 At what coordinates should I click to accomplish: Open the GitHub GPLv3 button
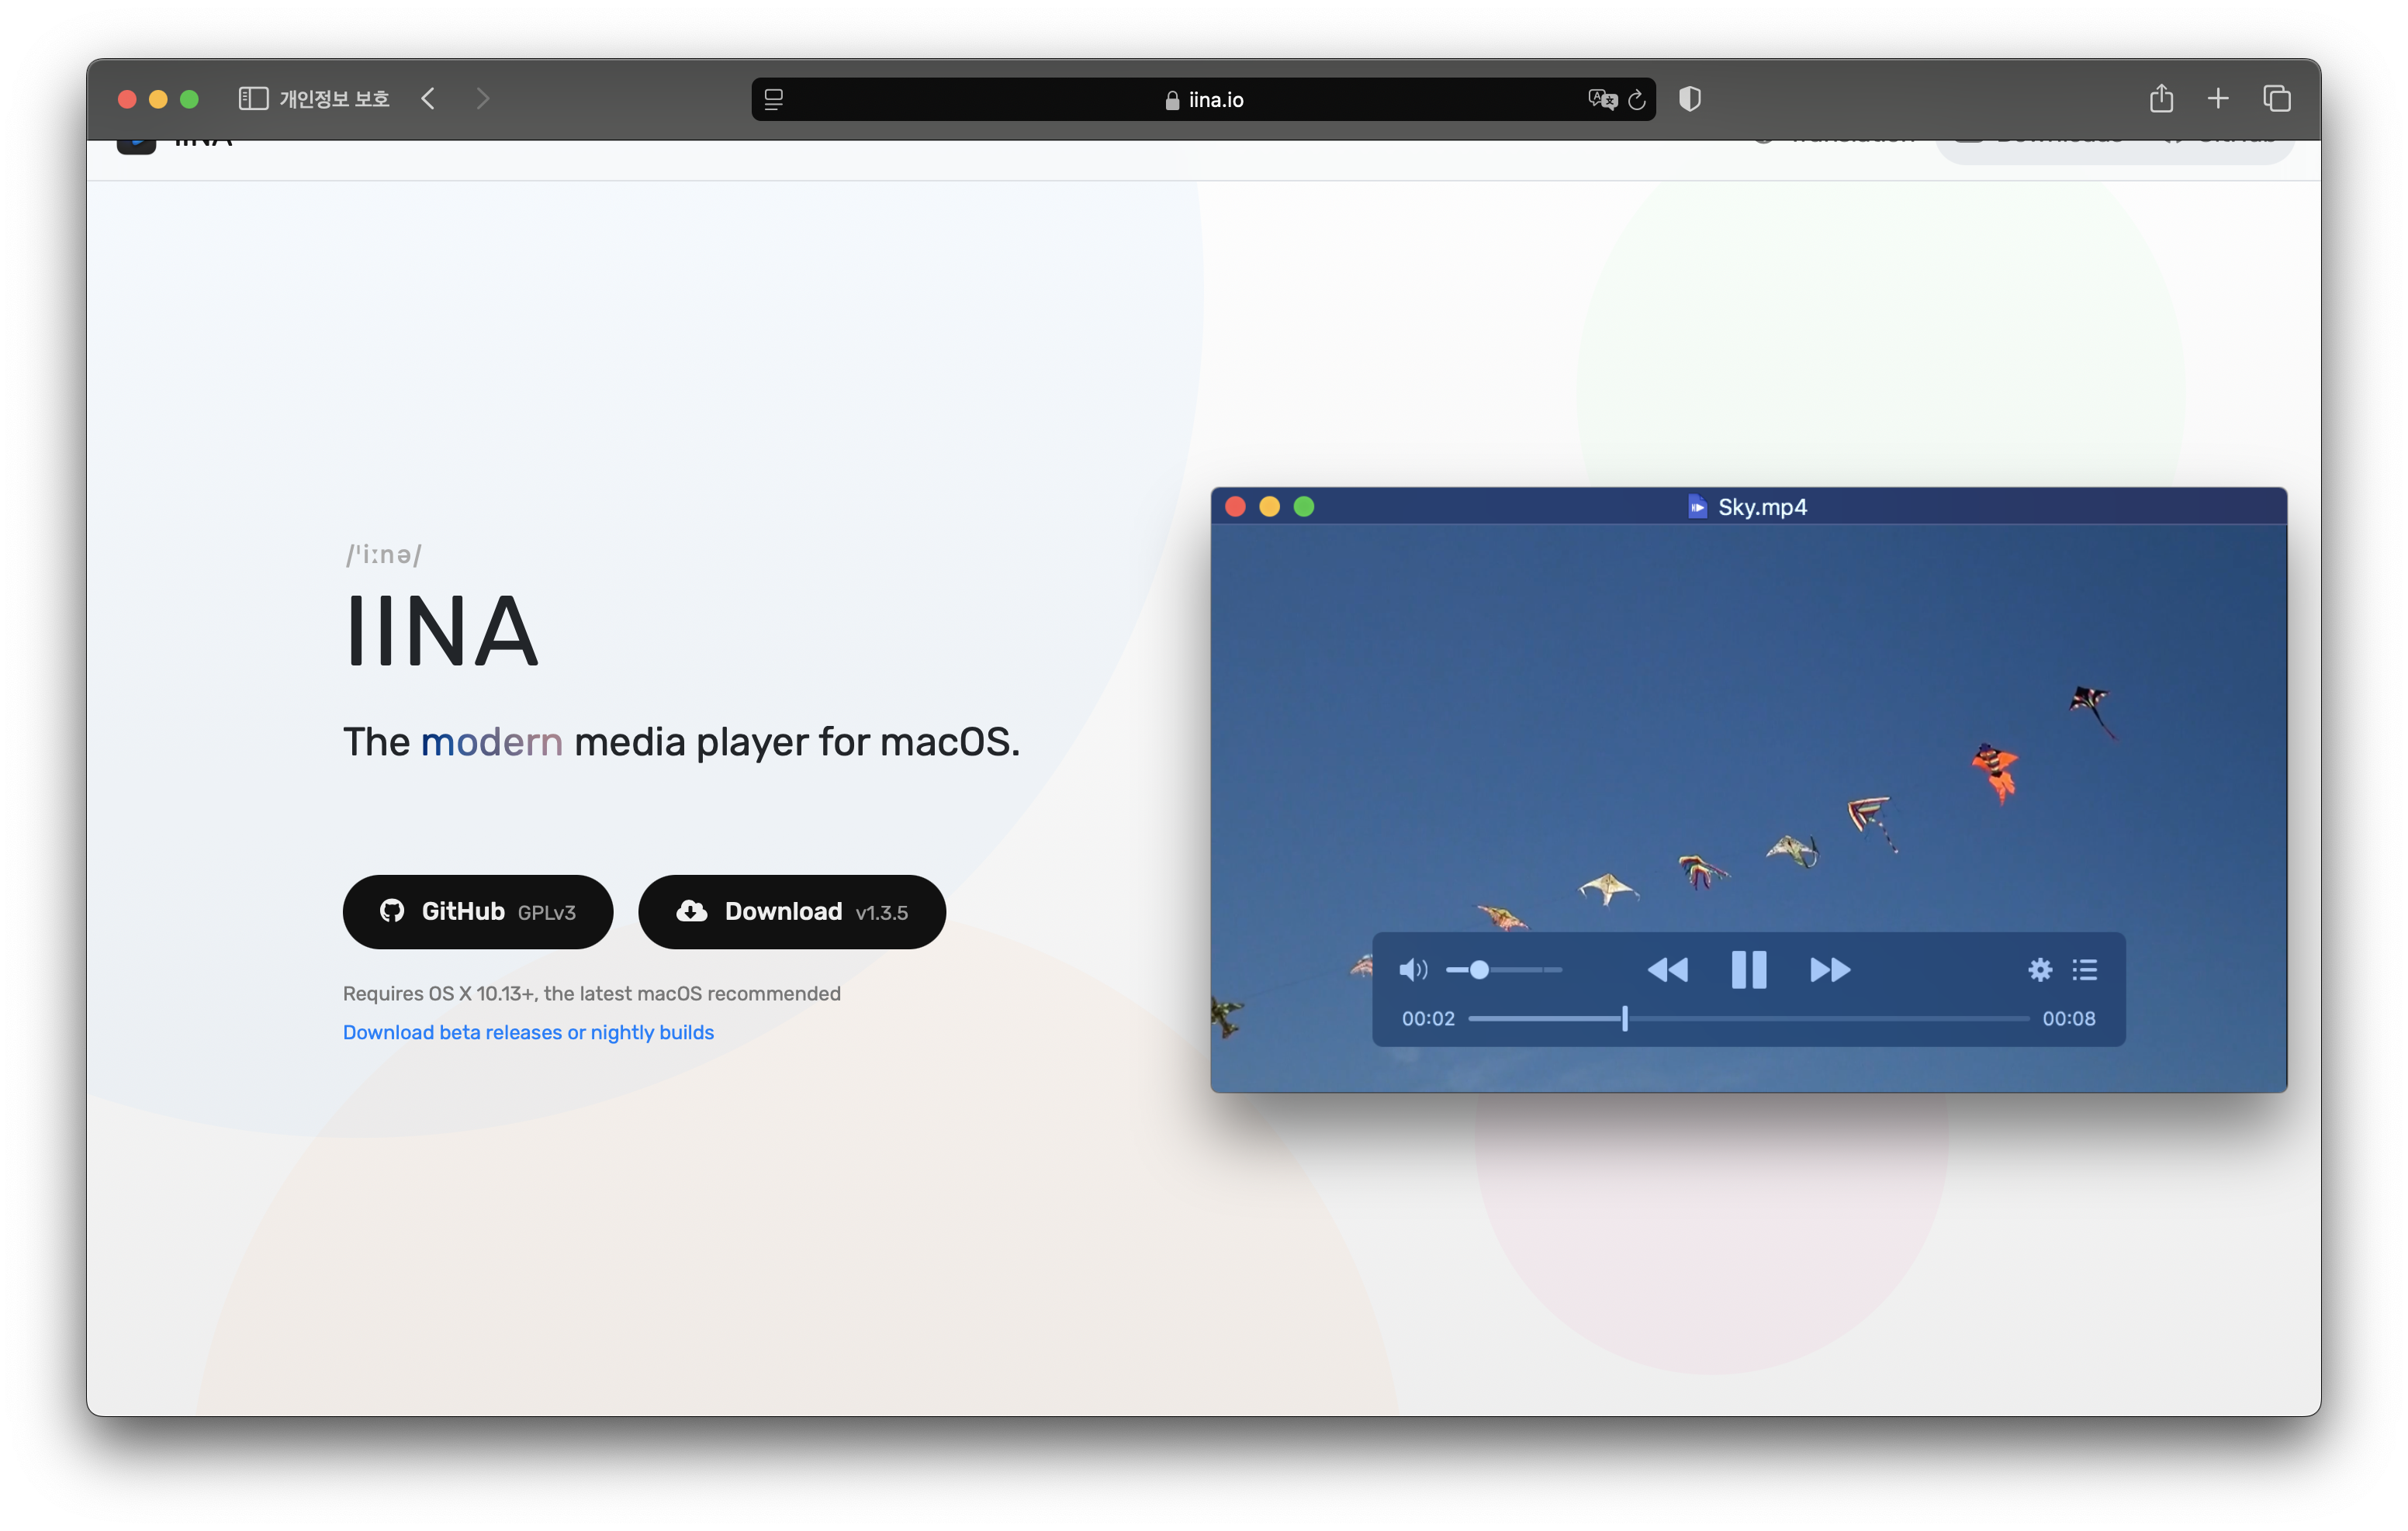tap(478, 911)
